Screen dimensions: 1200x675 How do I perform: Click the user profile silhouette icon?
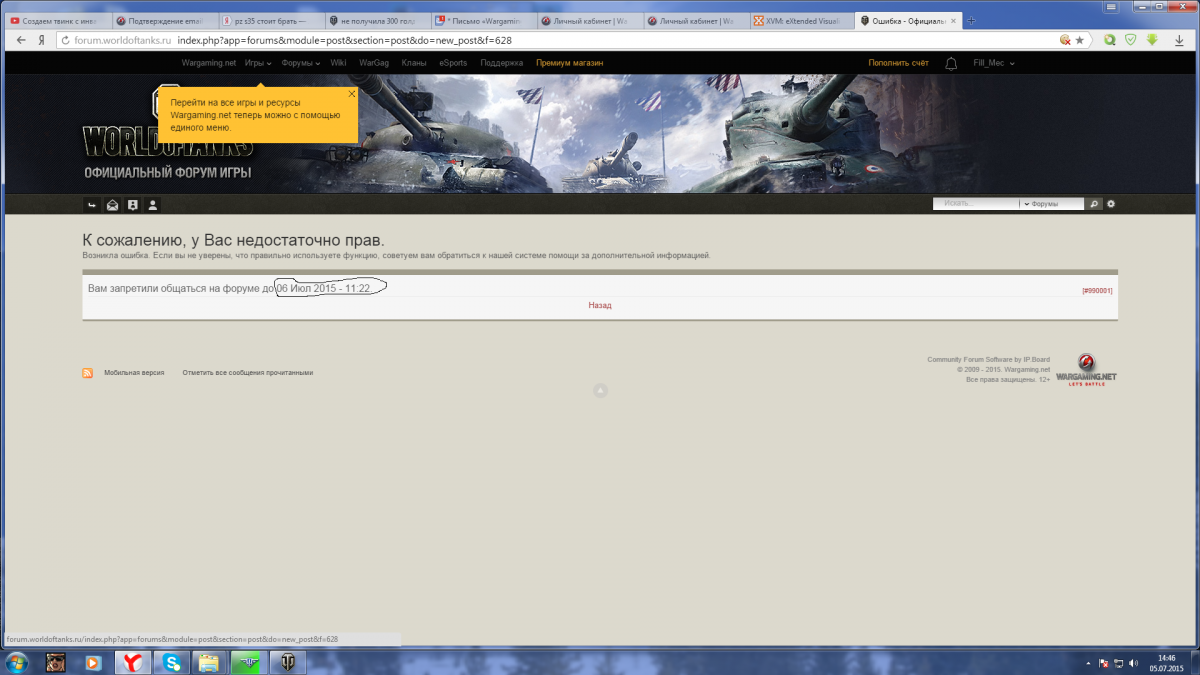tap(153, 205)
